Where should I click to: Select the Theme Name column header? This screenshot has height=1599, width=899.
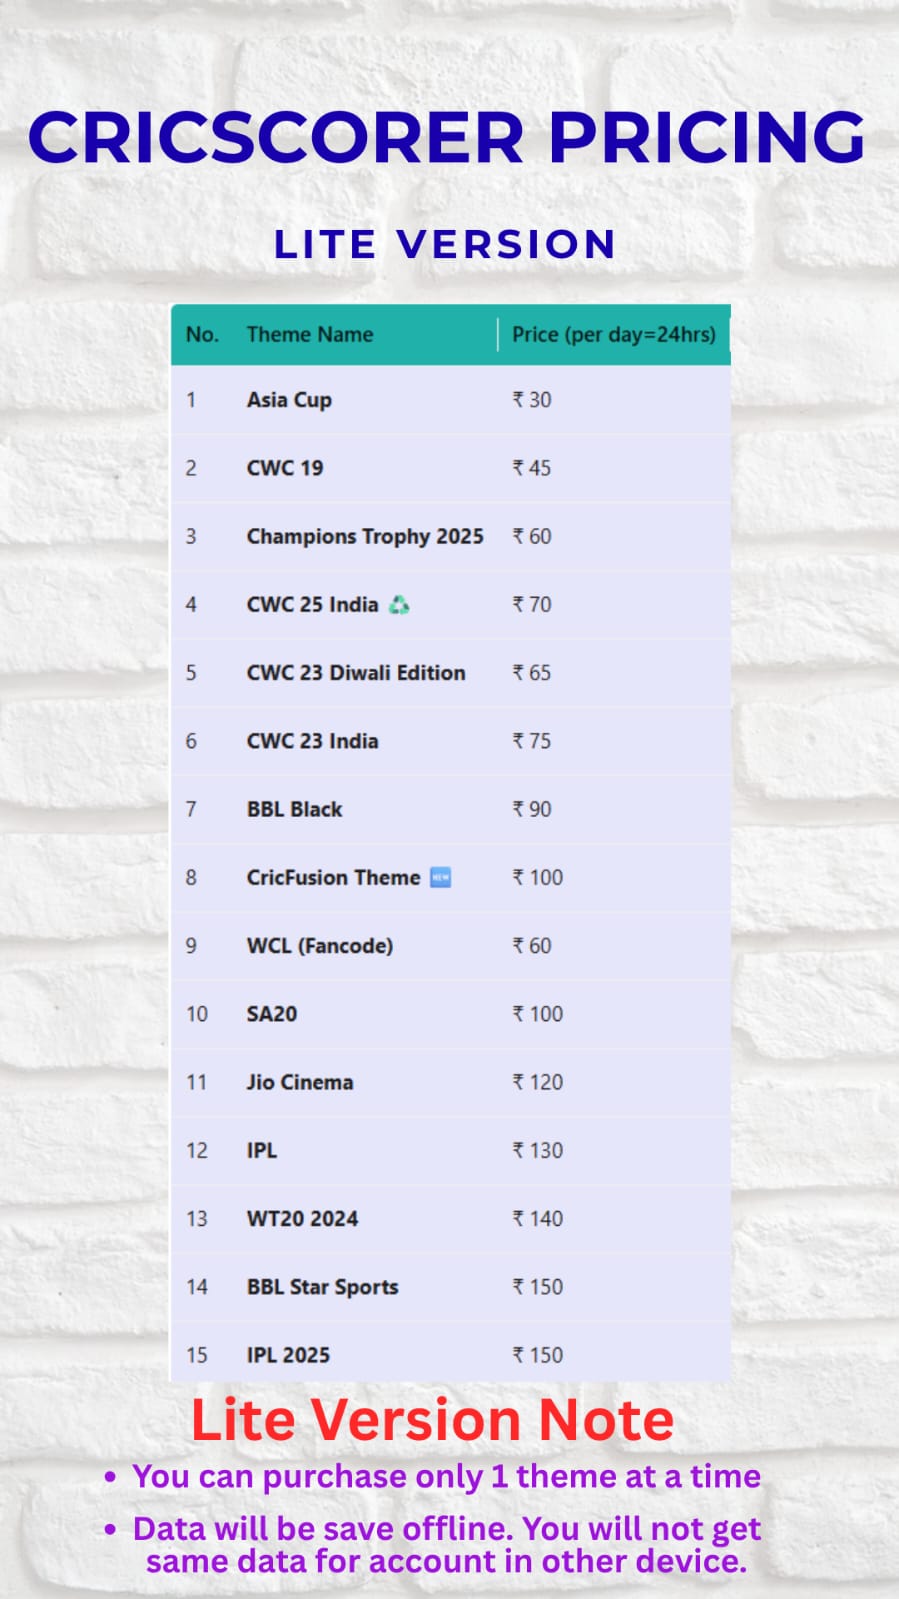tap(309, 335)
